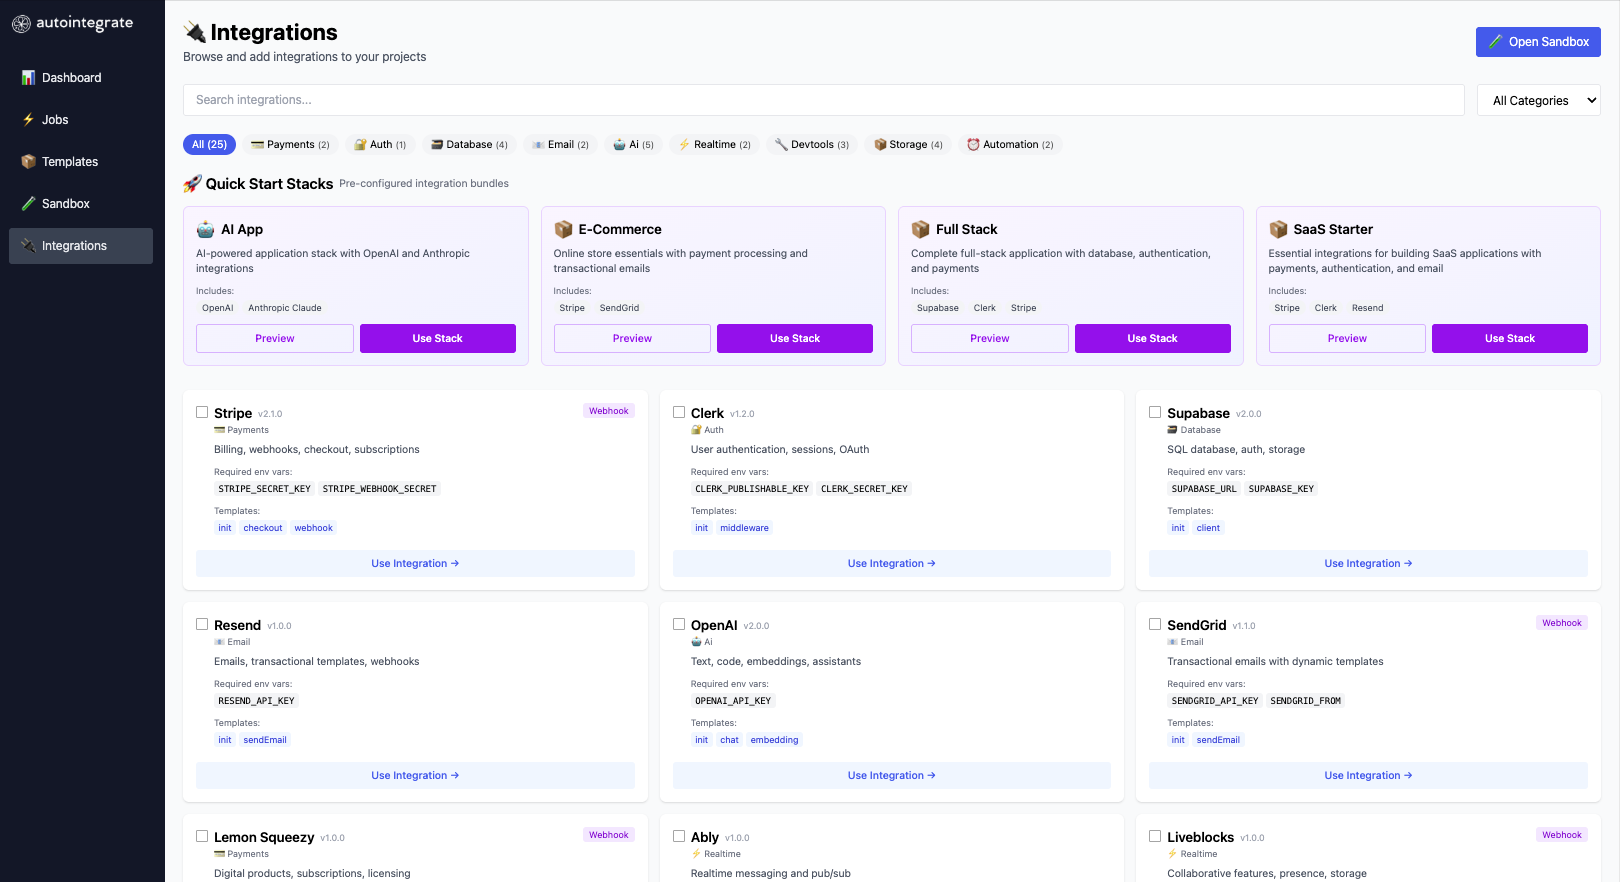Image resolution: width=1620 pixels, height=882 pixels.
Task: Click the Integrations plug icon in sidebar
Action: pos(28,246)
